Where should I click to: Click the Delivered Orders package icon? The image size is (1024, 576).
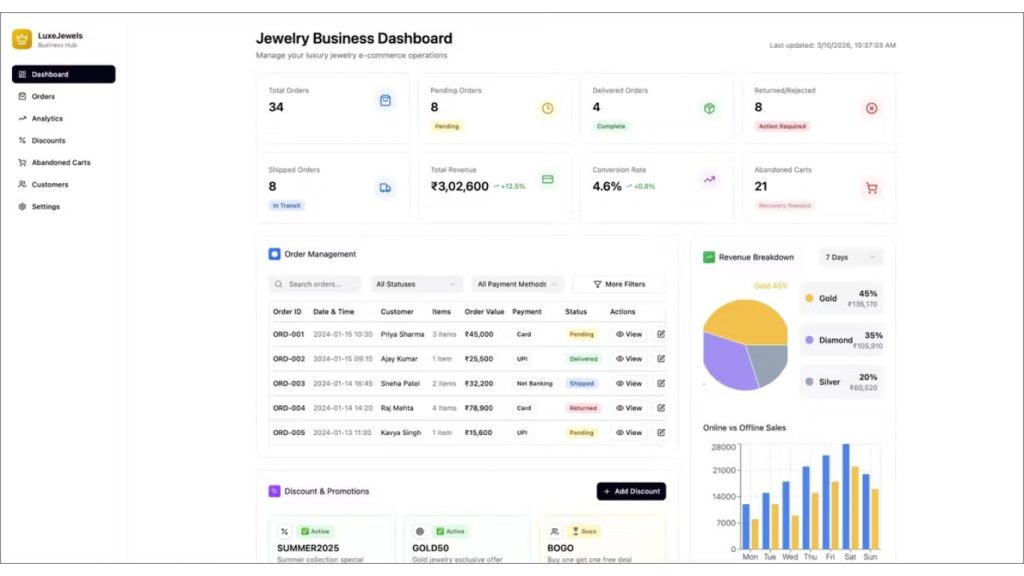709,108
